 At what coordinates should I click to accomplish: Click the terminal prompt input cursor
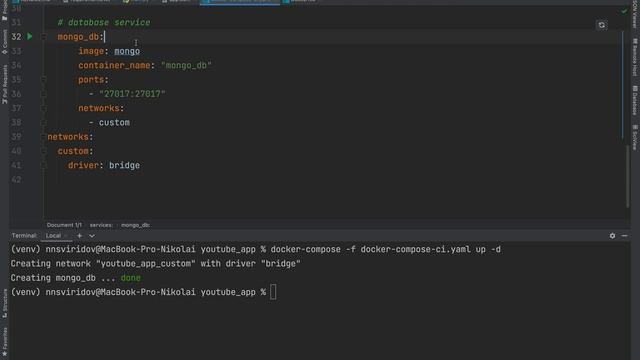pos(273,292)
